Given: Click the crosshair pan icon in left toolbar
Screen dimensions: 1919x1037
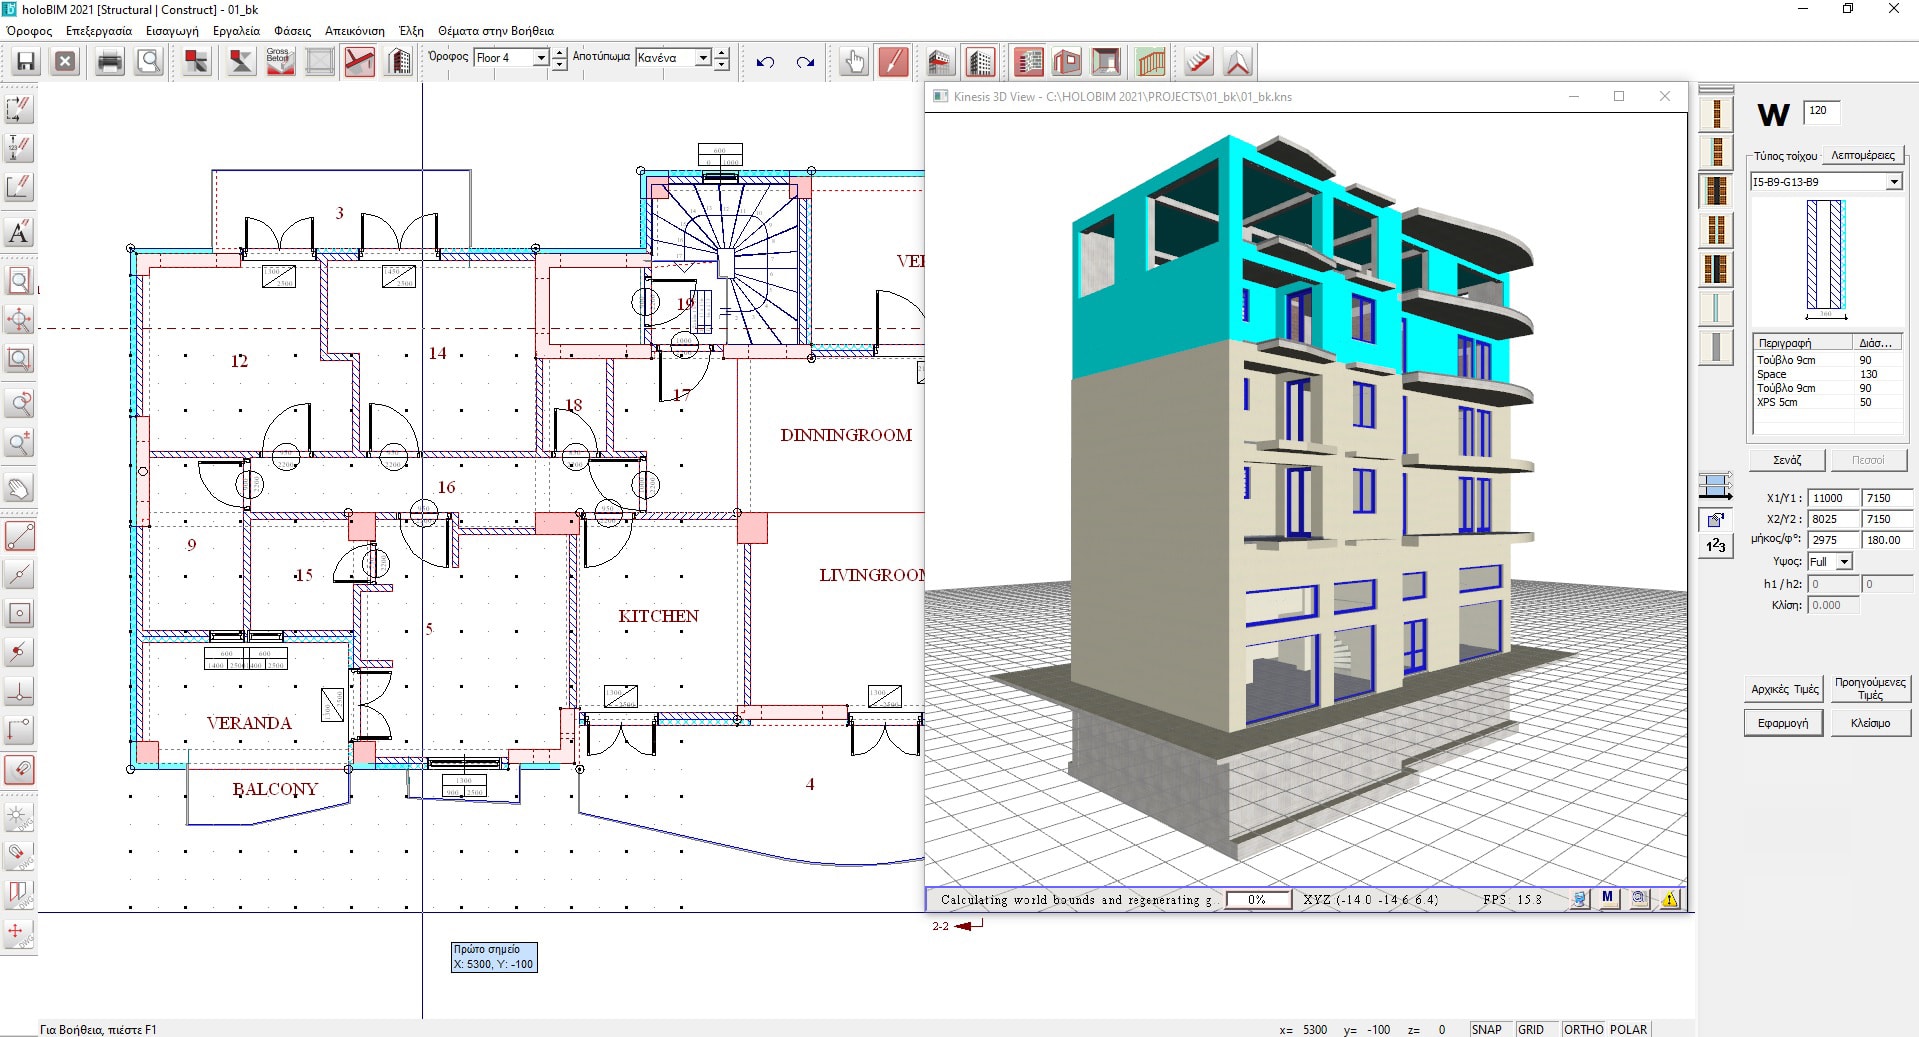Looking at the screenshot, I should 19,320.
